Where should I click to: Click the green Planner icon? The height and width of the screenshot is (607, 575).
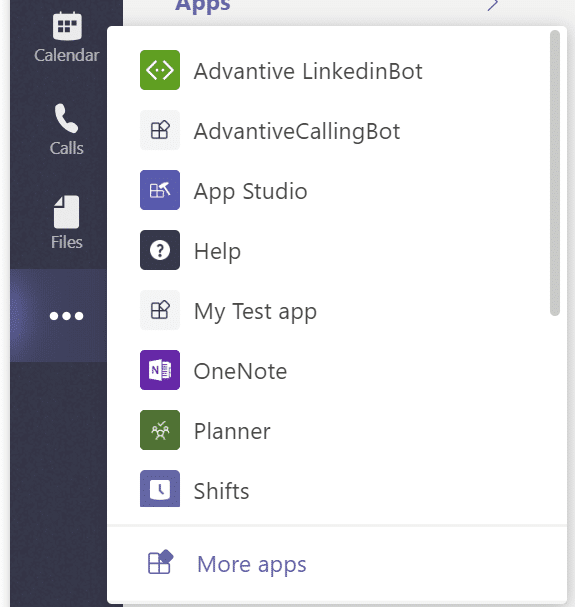160,430
